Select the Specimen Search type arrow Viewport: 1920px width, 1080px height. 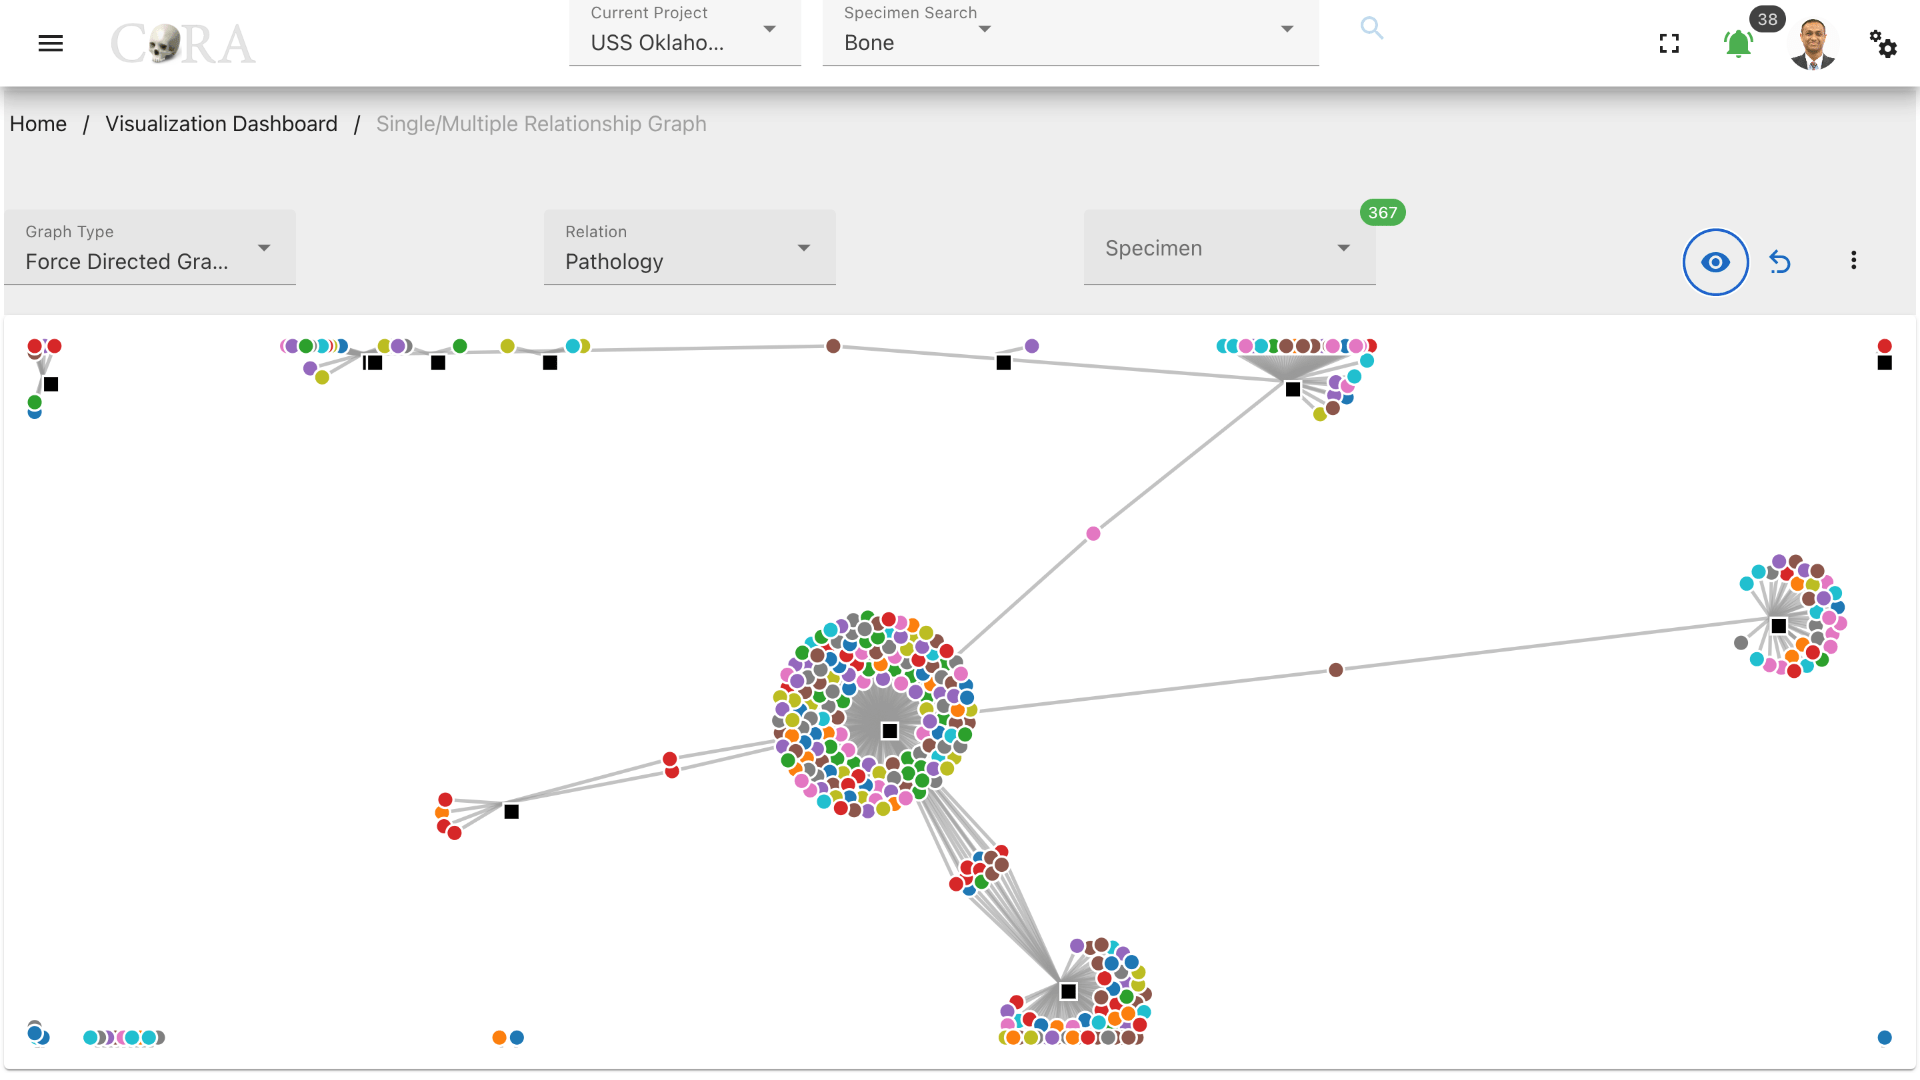(x=985, y=29)
